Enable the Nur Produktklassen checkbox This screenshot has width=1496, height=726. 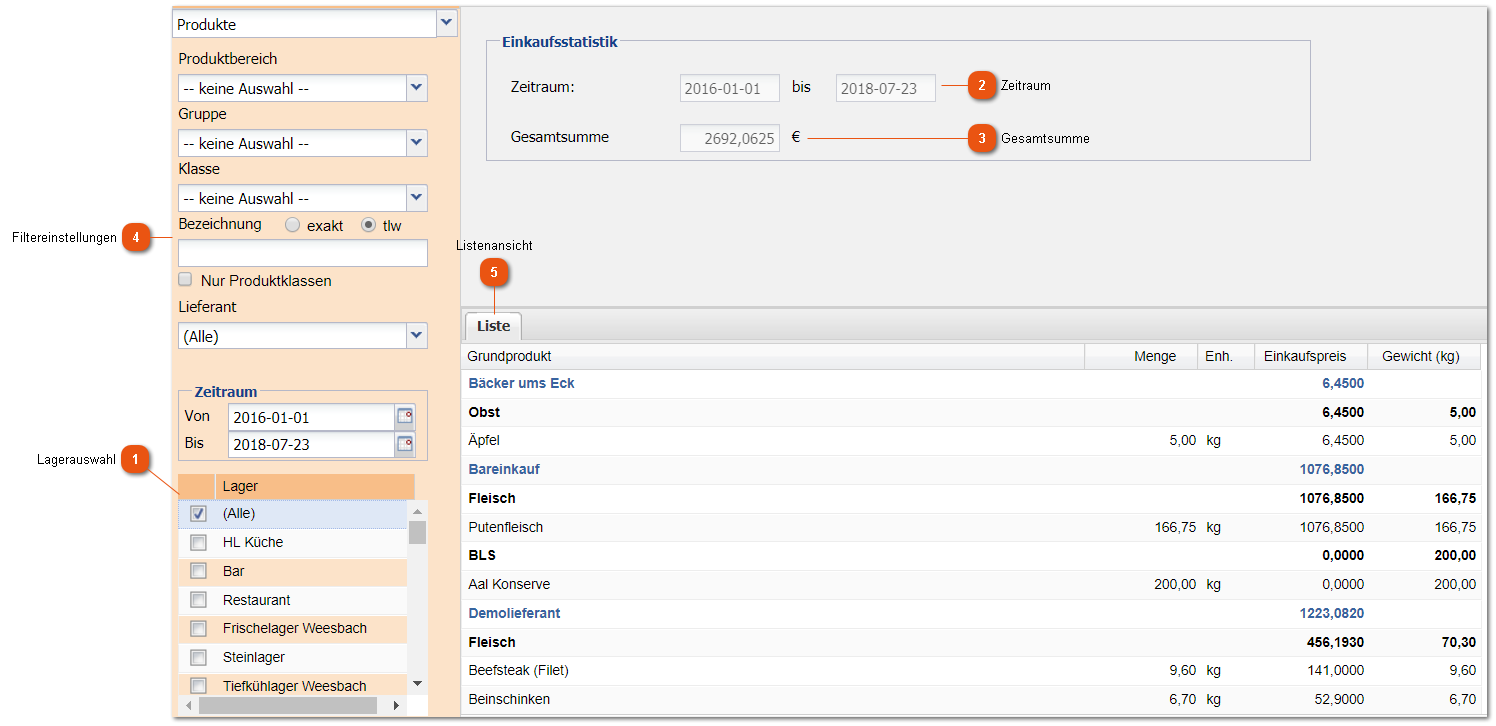(x=185, y=280)
